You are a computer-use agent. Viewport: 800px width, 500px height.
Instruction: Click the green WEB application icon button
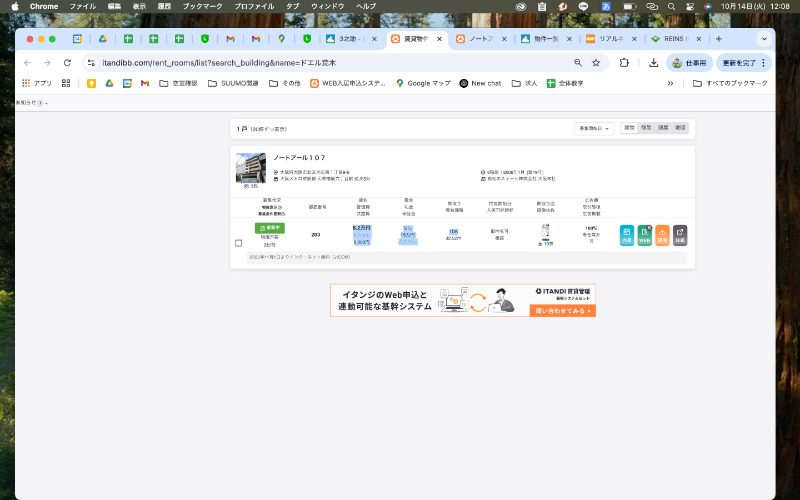tap(645, 236)
